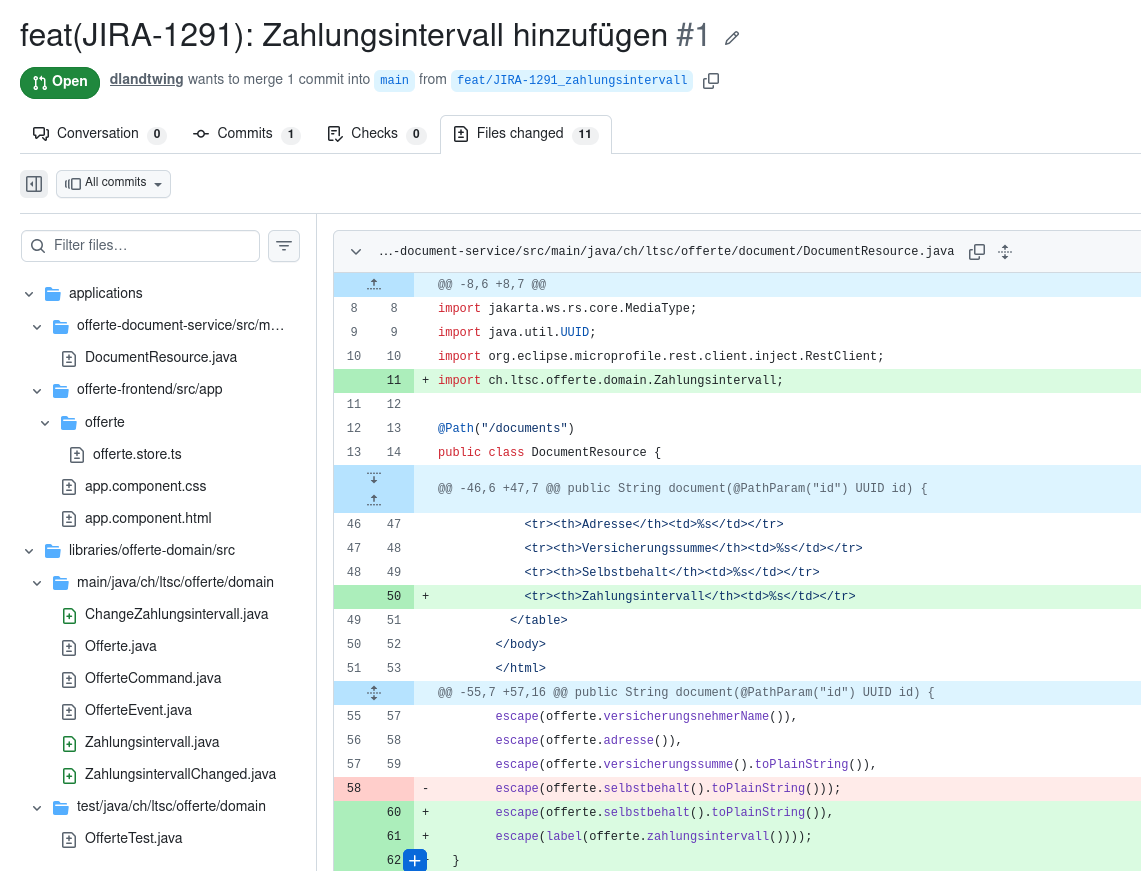The height and width of the screenshot is (871, 1141).
Task: Click the offerte-frontend/src/app folder icon
Action: click(x=60, y=390)
